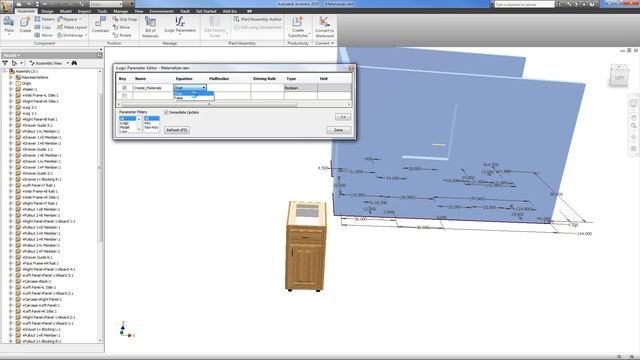Image resolution: width=640 pixels, height=360 pixels.
Task: Switch to the Tools ribbon tab
Action: click(102, 11)
